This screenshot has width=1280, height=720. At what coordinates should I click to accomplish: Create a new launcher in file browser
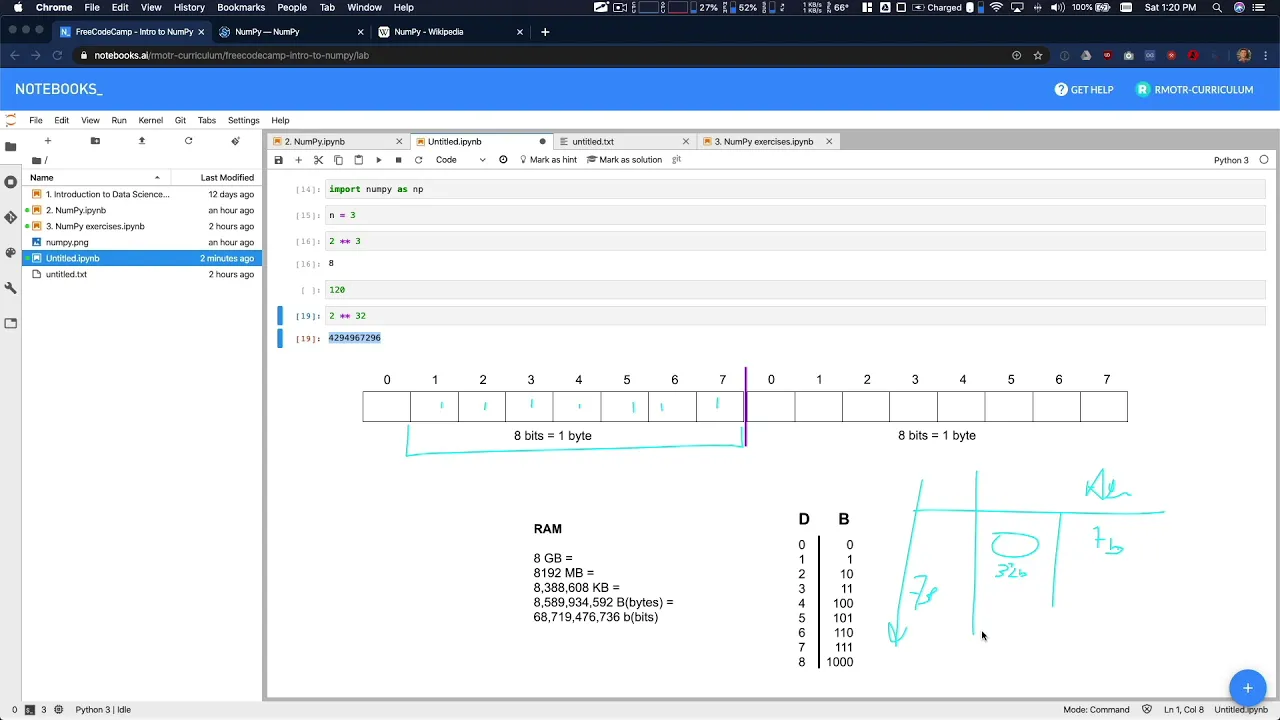47,141
